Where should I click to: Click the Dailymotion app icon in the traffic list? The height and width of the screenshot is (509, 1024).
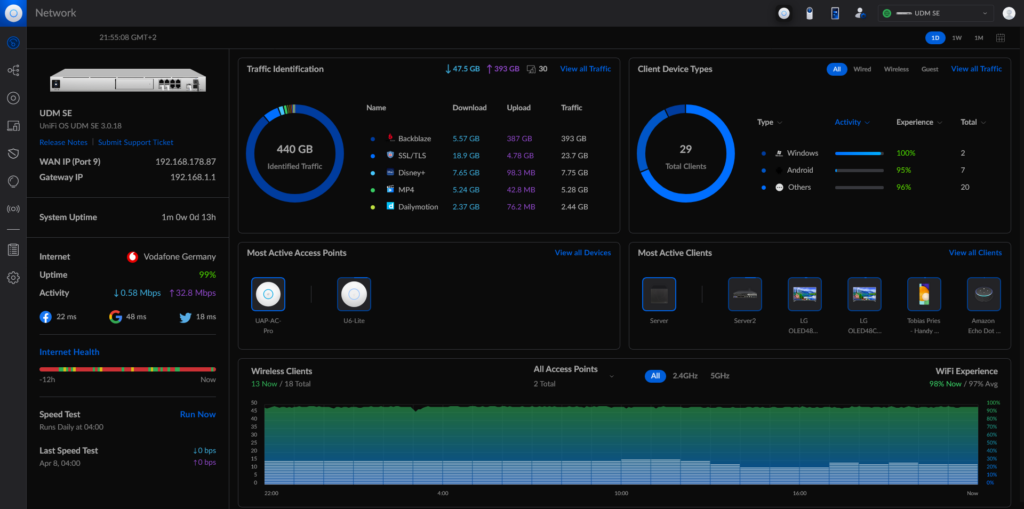[x=391, y=206]
